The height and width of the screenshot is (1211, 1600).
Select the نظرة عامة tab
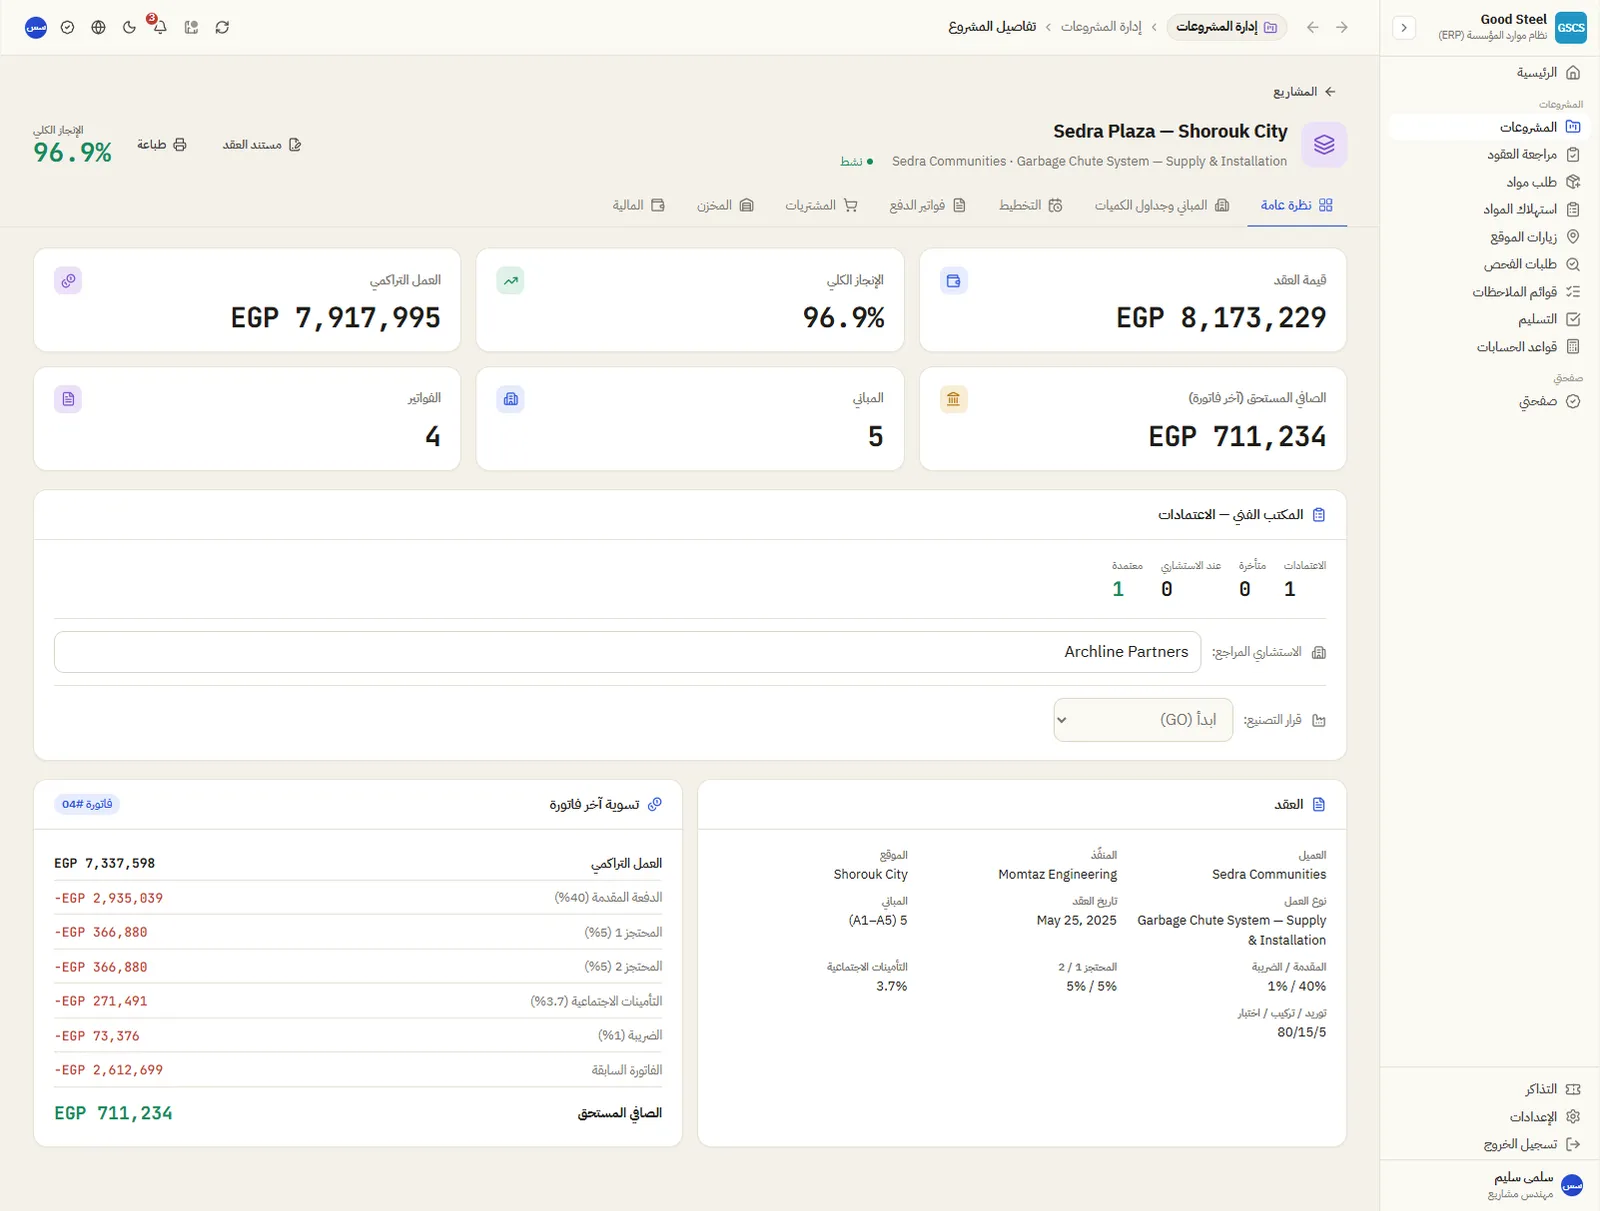click(x=1296, y=205)
